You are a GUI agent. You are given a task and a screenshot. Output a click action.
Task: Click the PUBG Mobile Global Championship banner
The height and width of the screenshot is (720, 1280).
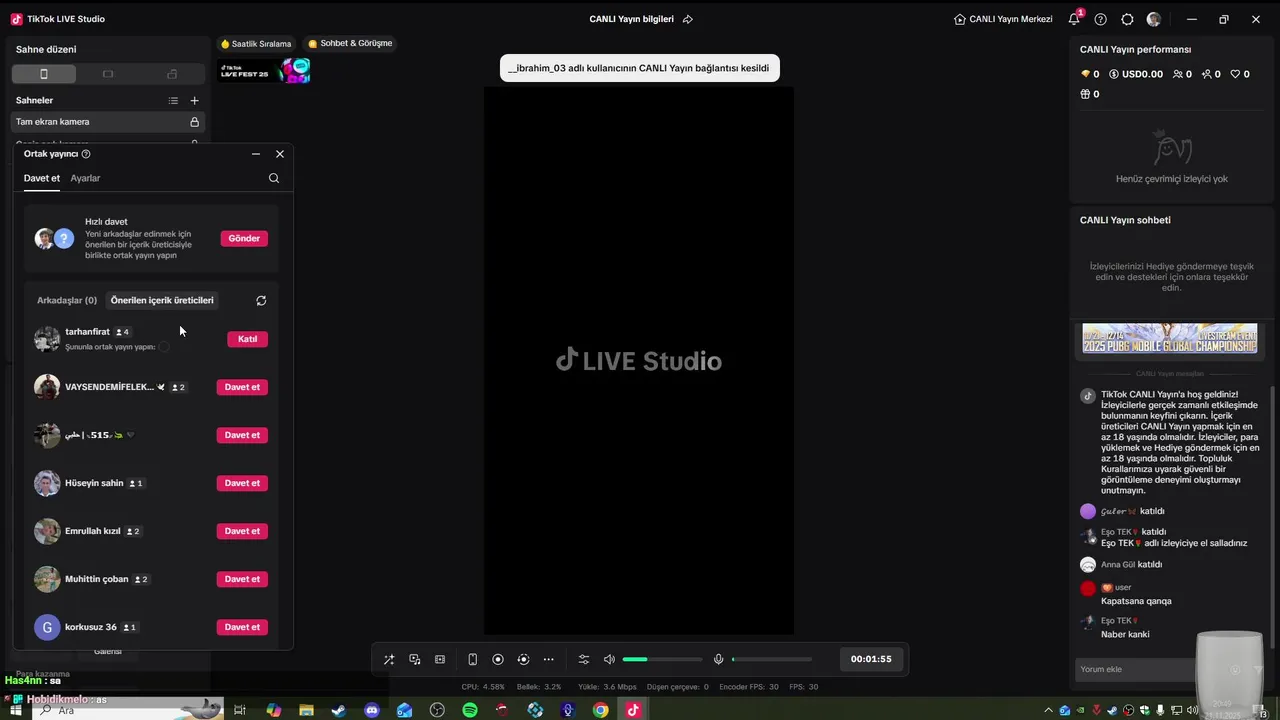[1170, 339]
